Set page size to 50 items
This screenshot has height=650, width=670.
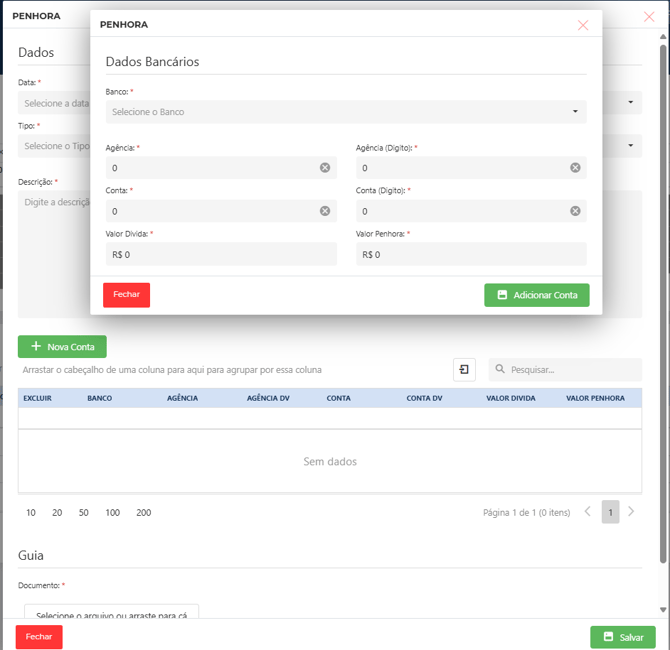[x=83, y=513]
